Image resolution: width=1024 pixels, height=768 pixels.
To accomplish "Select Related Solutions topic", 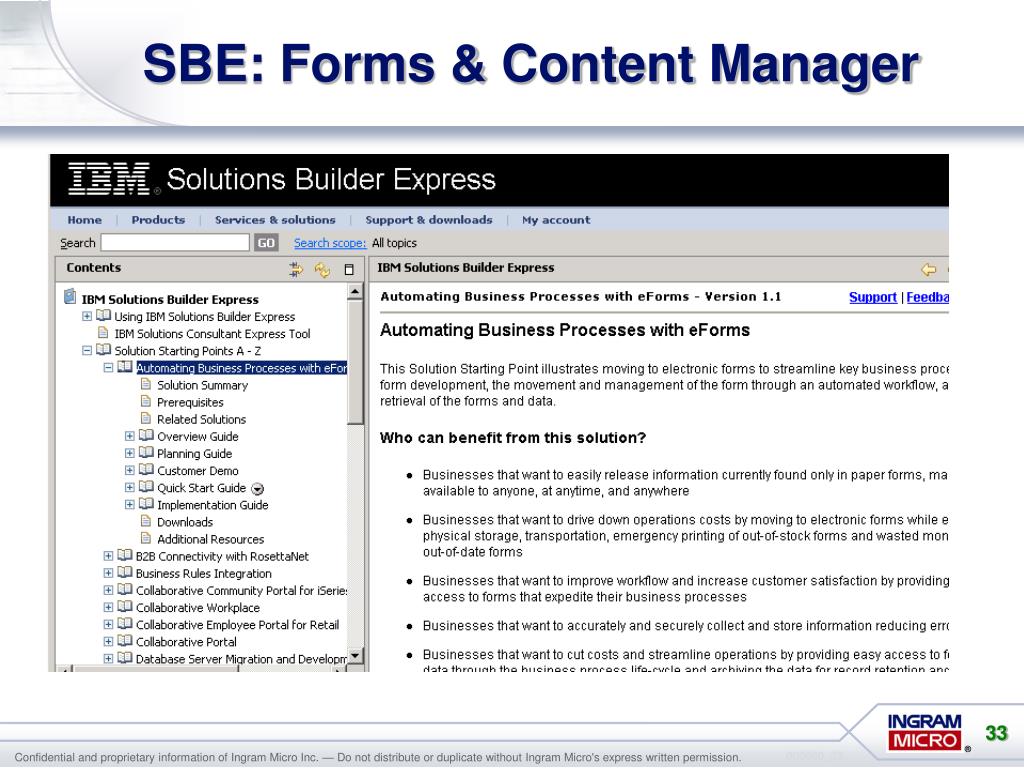I will coord(201,419).
